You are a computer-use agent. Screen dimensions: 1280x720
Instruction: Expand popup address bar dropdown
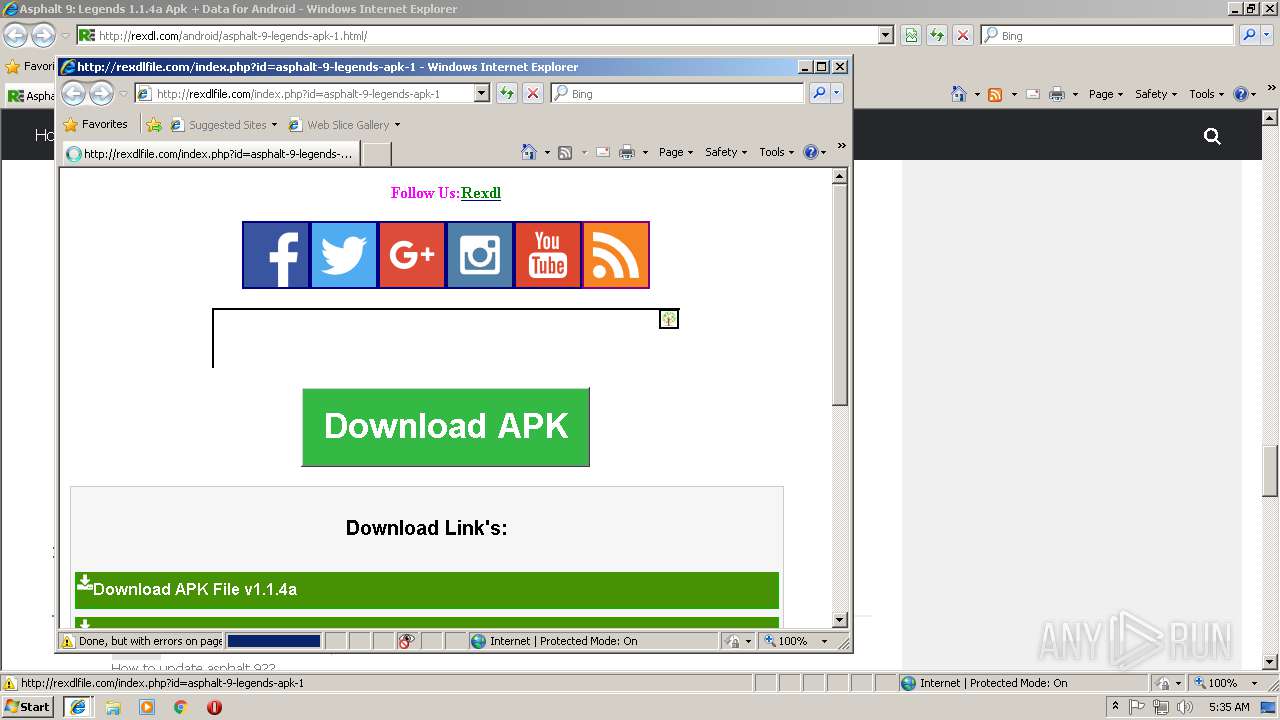(x=481, y=93)
